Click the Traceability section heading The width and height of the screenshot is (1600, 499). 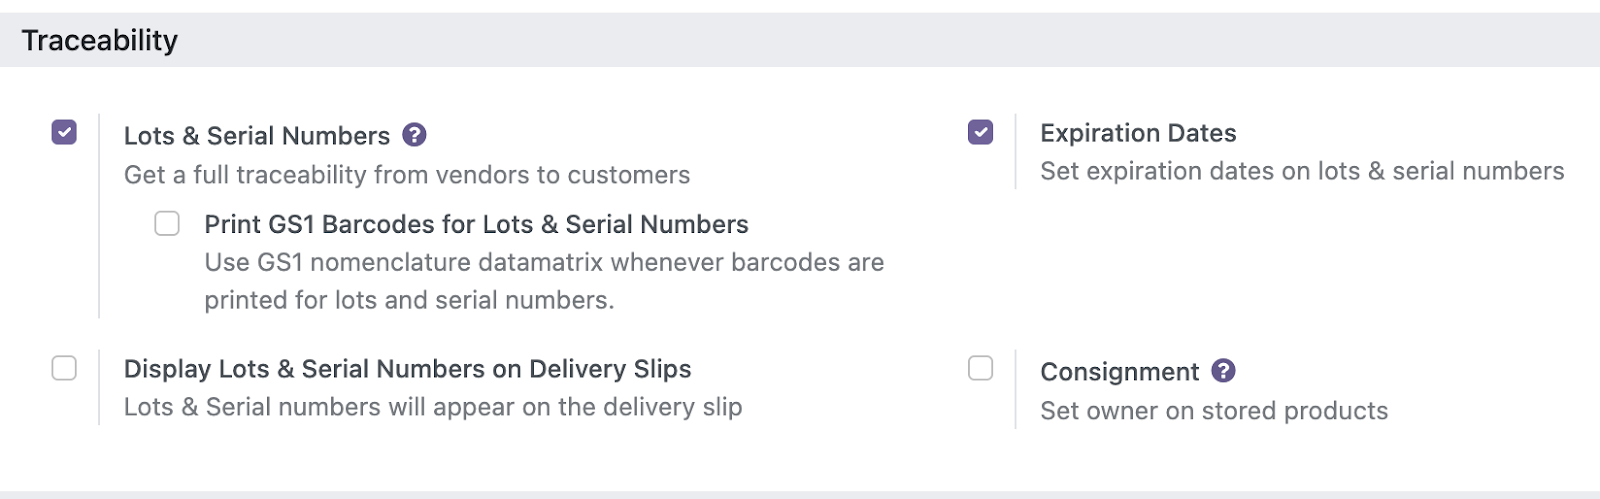[x=100, y=40]
